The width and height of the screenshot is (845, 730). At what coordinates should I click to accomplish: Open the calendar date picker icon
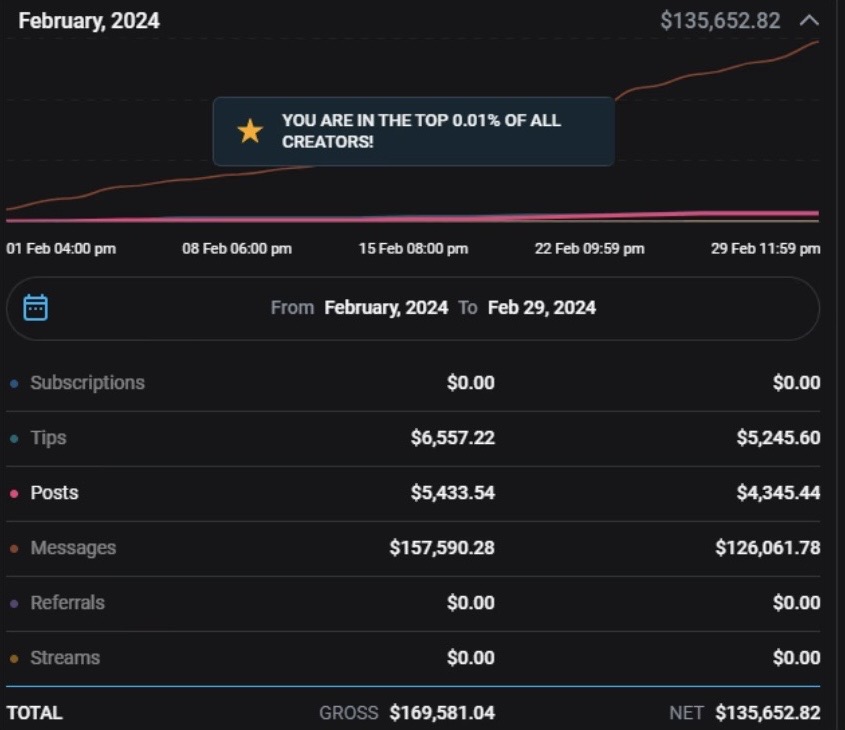point(37,308)
